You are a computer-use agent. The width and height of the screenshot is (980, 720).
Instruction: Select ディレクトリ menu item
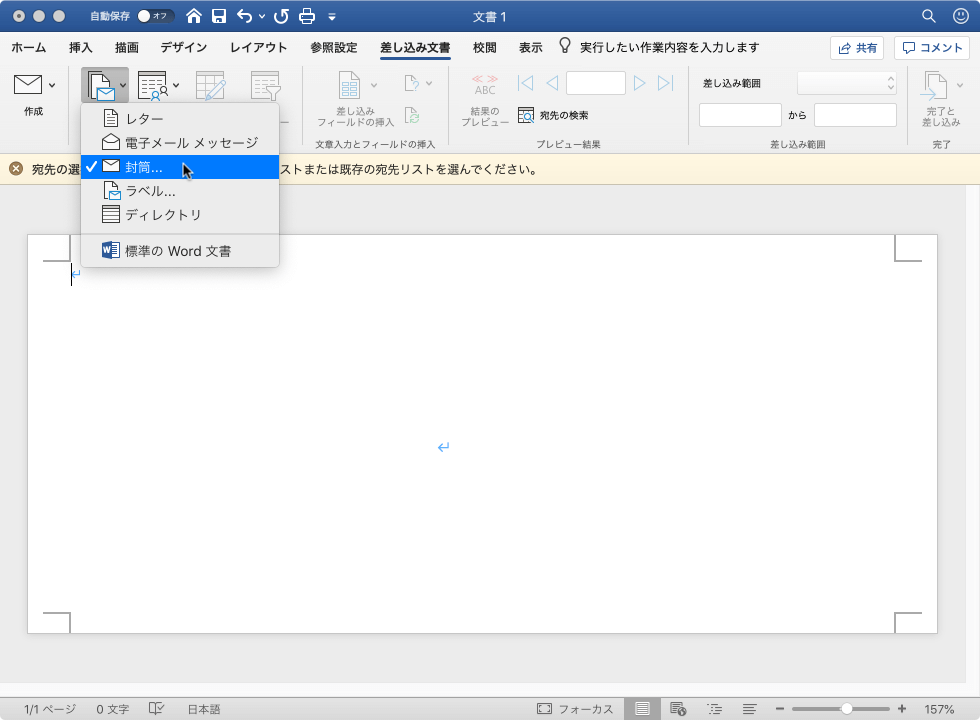180,215
